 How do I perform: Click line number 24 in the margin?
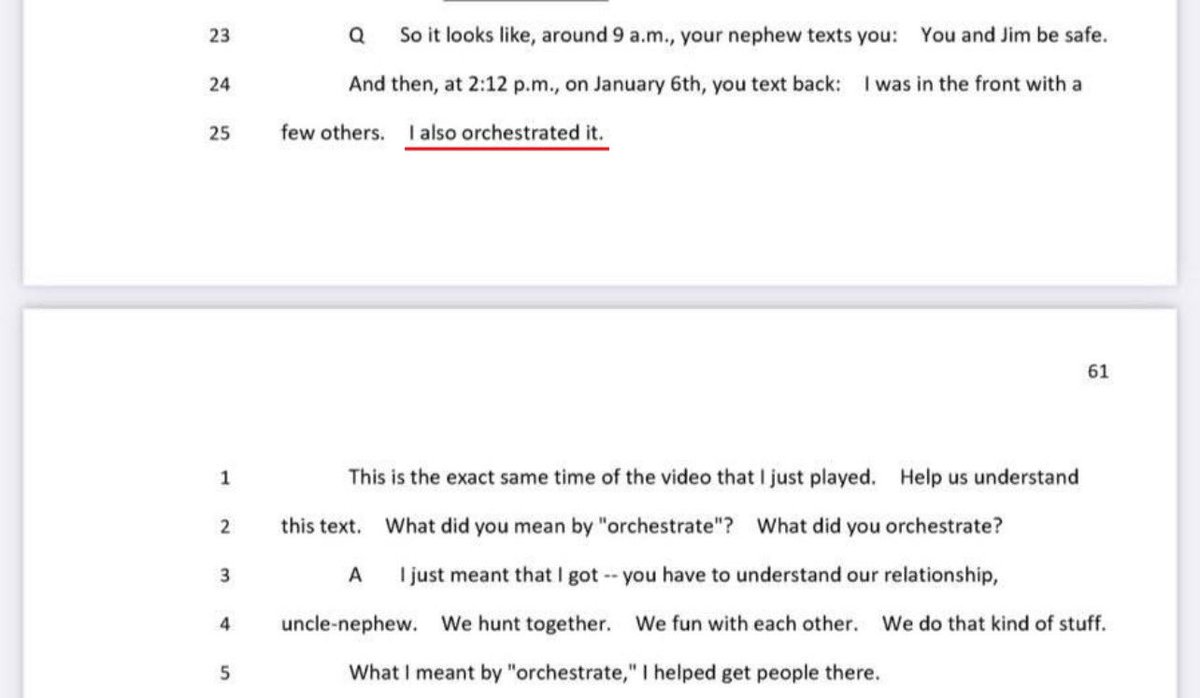click(x=220, y=85)
